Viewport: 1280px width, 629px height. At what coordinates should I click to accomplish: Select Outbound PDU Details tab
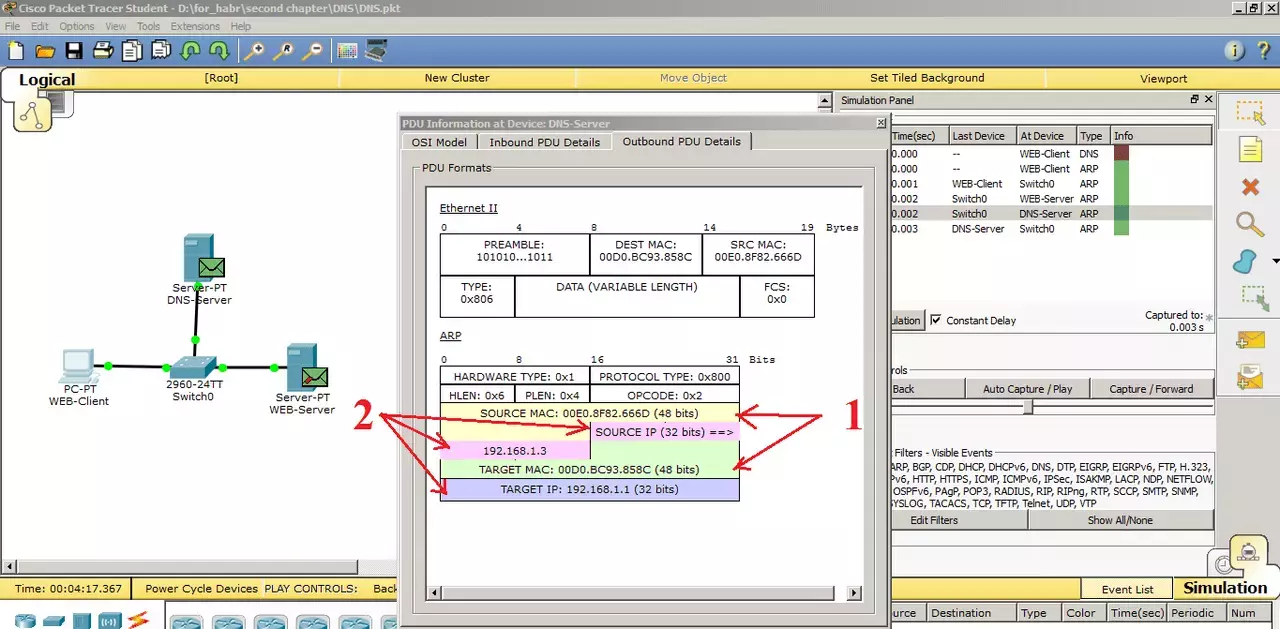pos(682,141)
